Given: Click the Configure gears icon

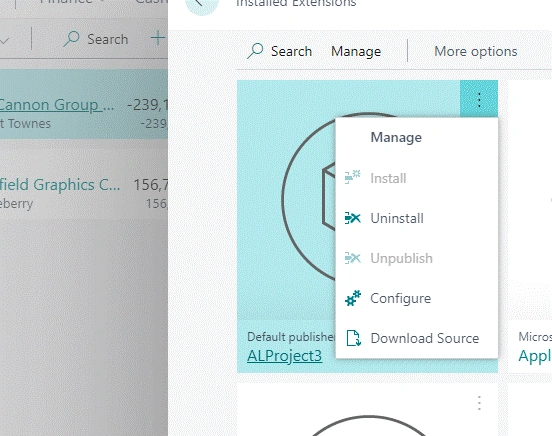Looking at the screenshot, I should (352, 298).
